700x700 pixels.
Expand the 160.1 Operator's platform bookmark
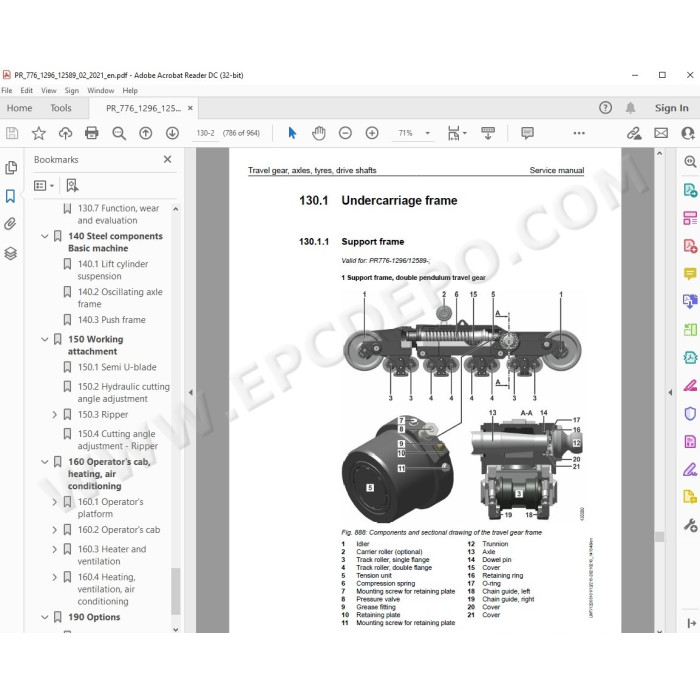(54, 502)
